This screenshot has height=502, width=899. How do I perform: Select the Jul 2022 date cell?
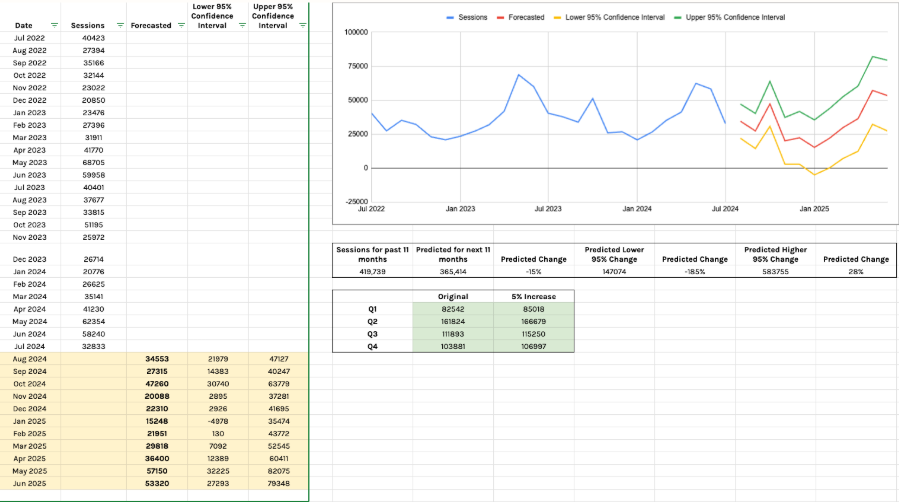point(30,38)
